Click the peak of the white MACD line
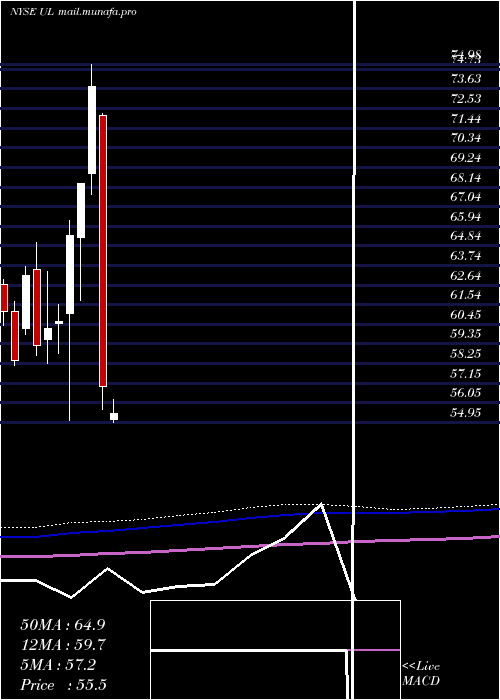Screen dimensions: 500x700 pos(321,504)
